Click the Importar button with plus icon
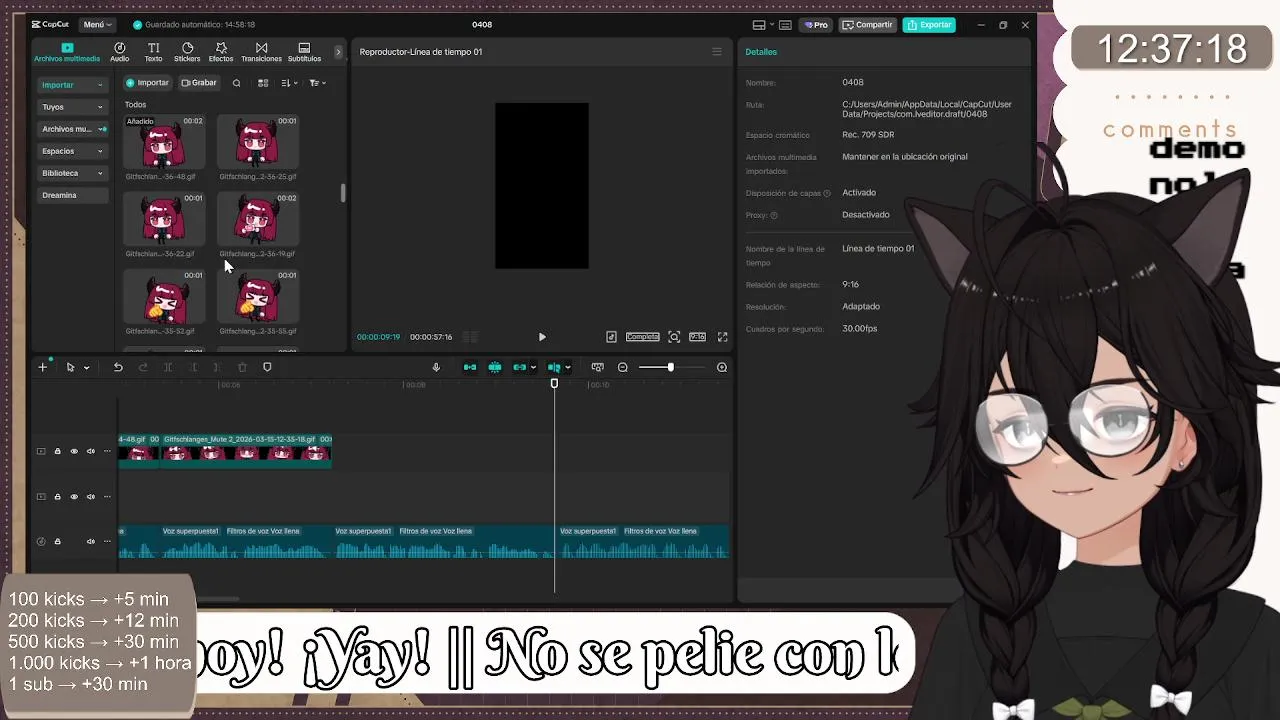Screen dimensions: 1280x720 tap(147, 83)
